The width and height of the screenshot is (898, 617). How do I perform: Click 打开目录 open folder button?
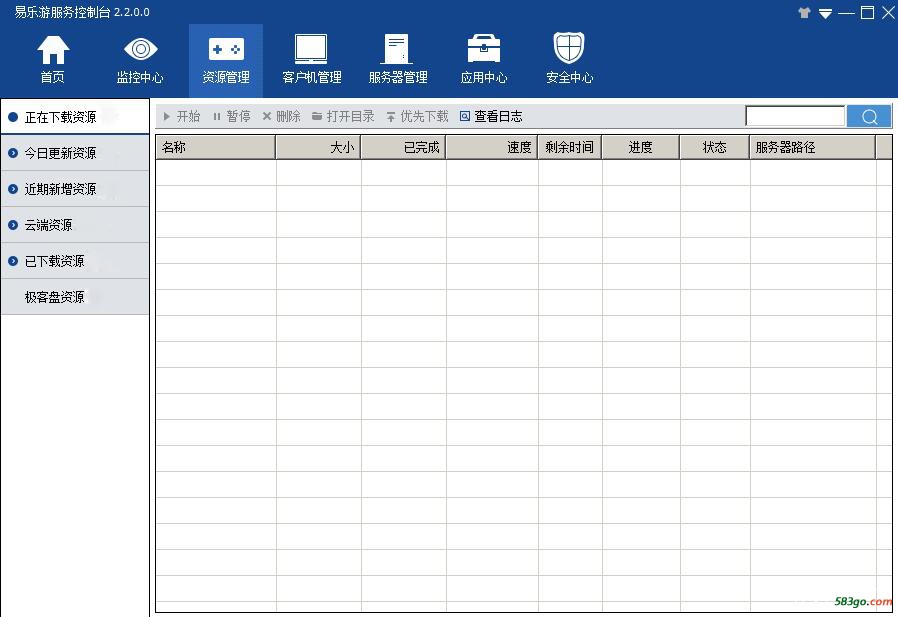[343, 116]
